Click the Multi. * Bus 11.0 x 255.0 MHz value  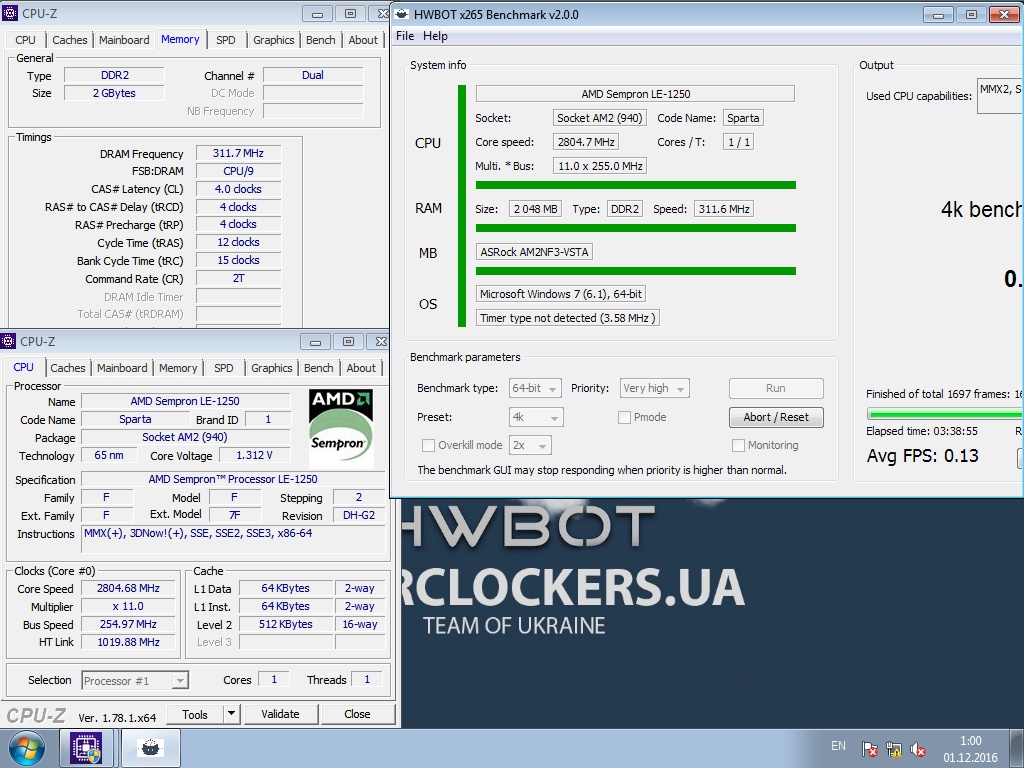tap(600, 166)
